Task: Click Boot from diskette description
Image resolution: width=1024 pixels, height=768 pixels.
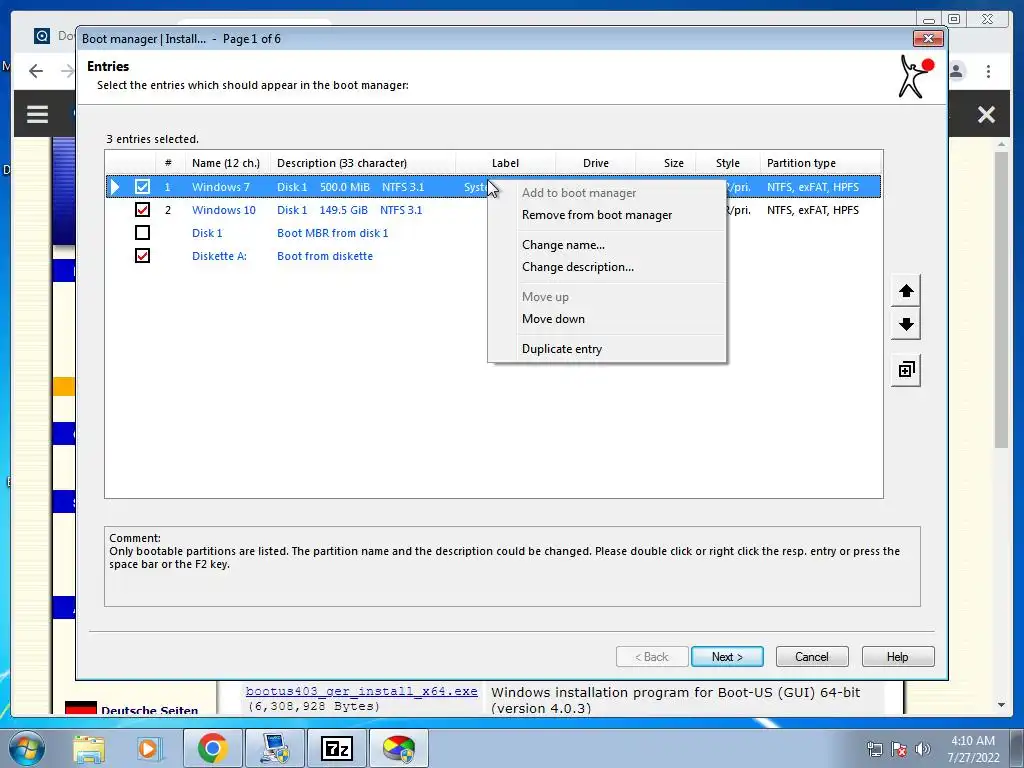Action: click(x=325, y=256)
